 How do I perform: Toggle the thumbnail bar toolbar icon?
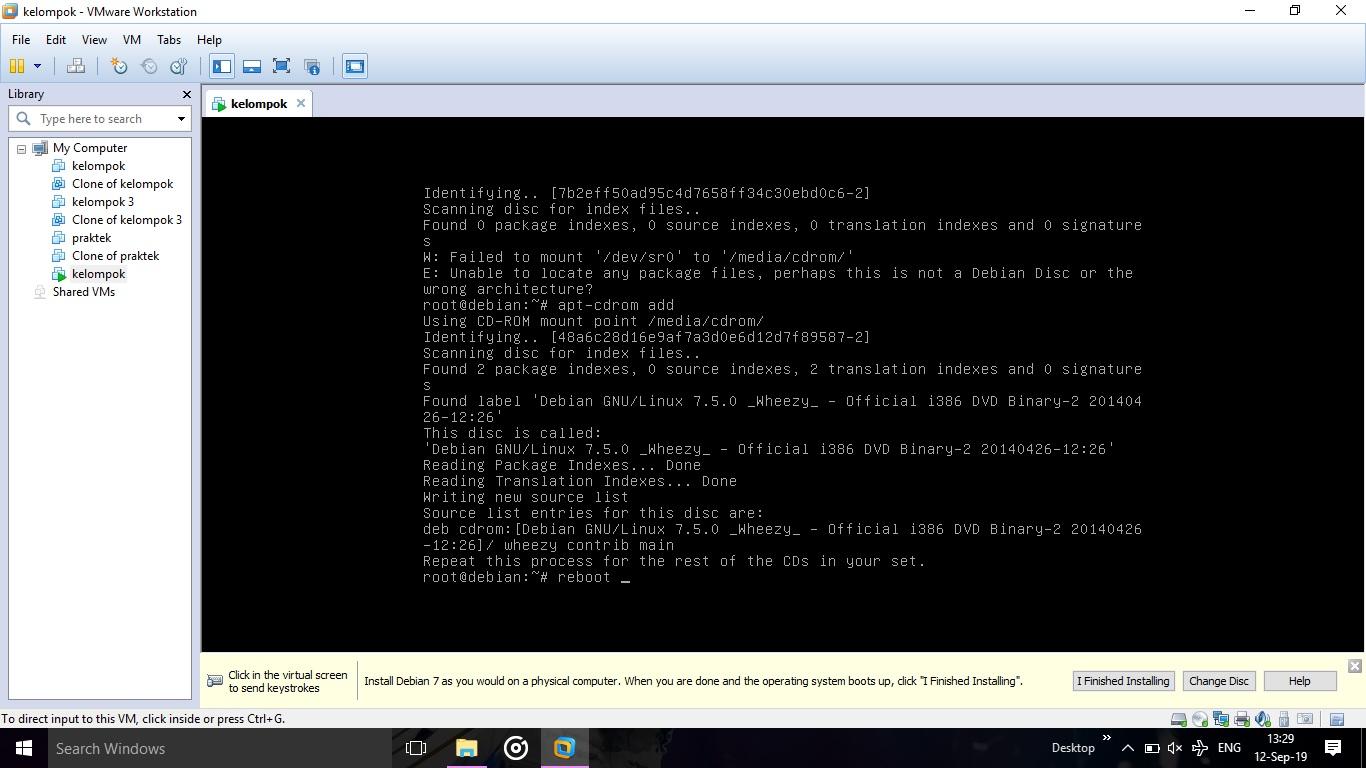tap(252, 66)
